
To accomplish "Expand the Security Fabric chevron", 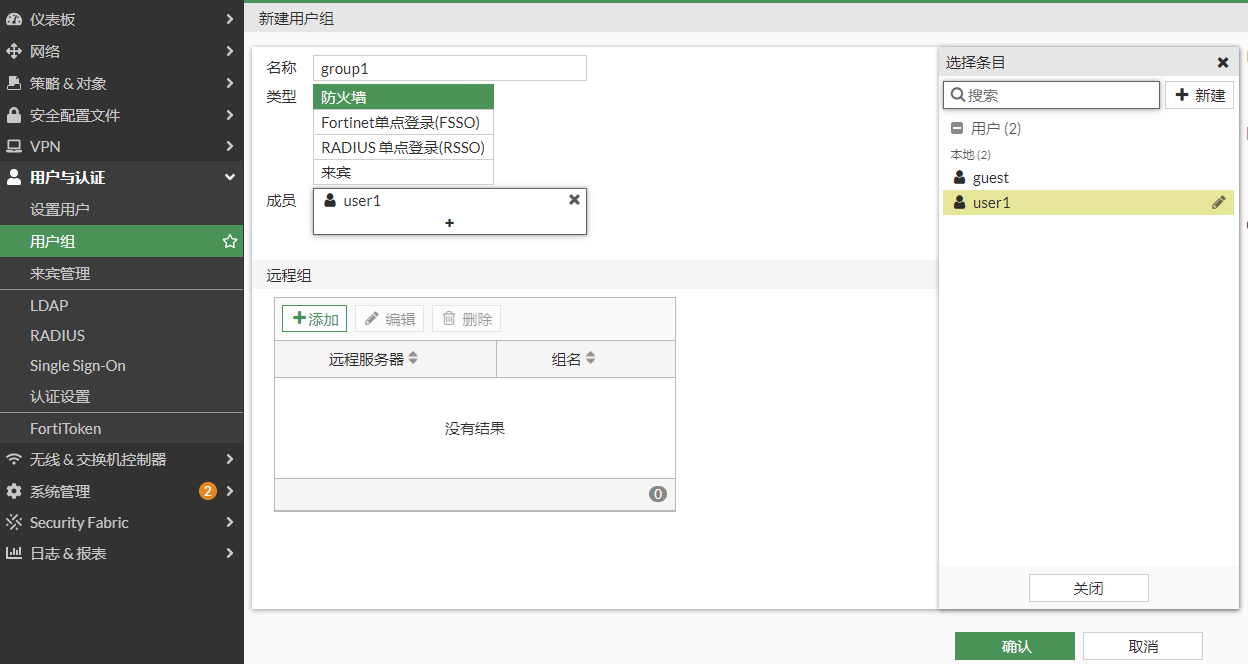I will coord(230,522).
